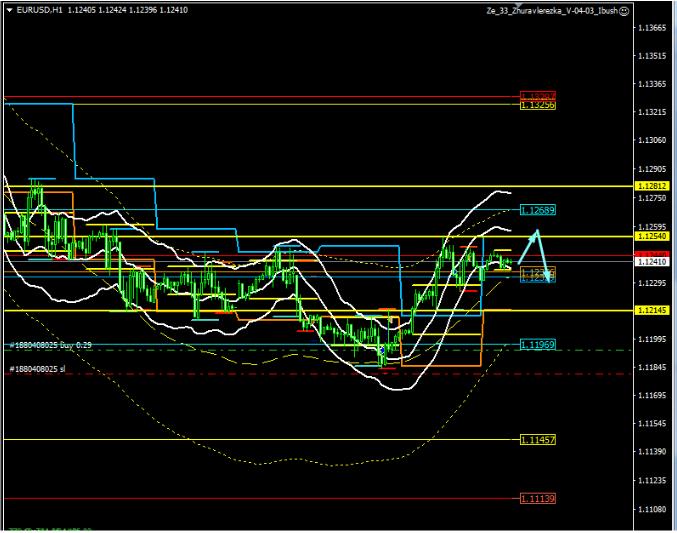
Task: Select the red 1.11139 level label
Action: pyautogui.click(x=538, y=498)
